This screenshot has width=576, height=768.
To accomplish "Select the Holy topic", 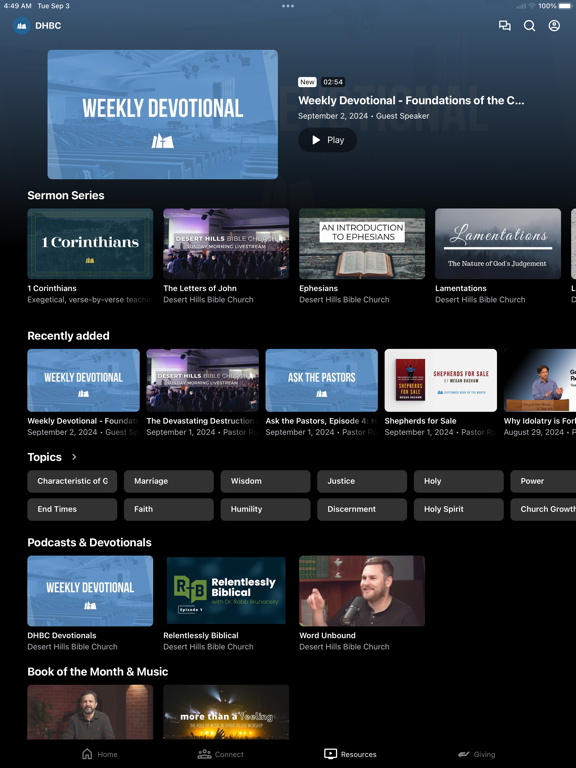I will tap(458, 481).
